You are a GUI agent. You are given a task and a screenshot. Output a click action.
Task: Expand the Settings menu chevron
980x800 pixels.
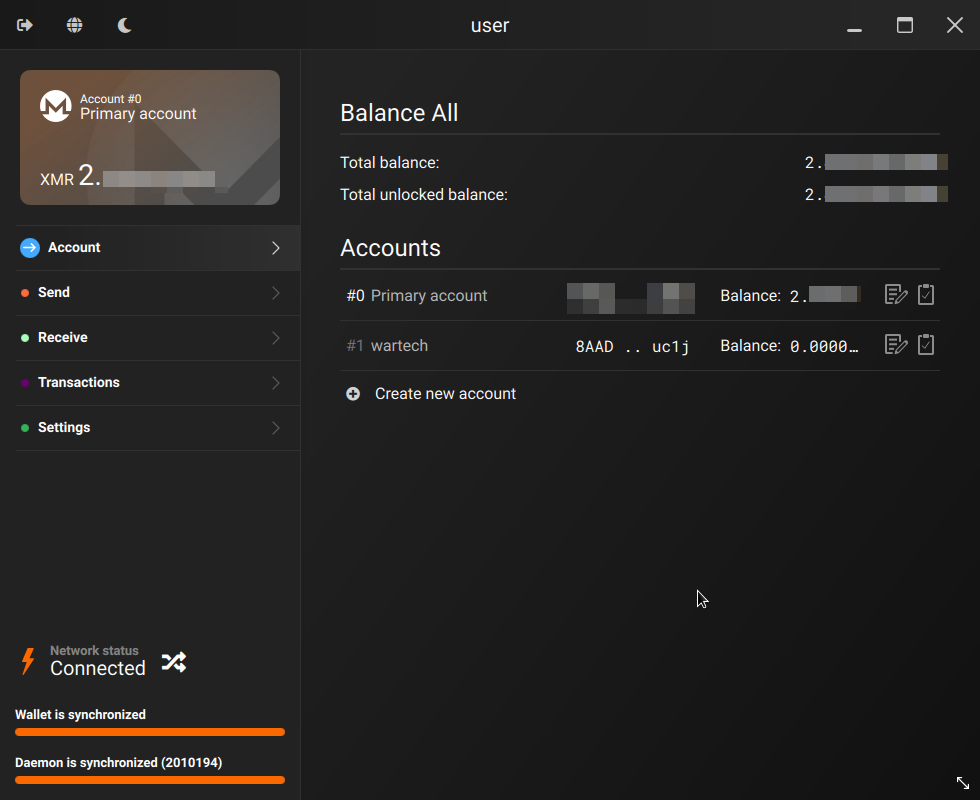tap(276, 428)
